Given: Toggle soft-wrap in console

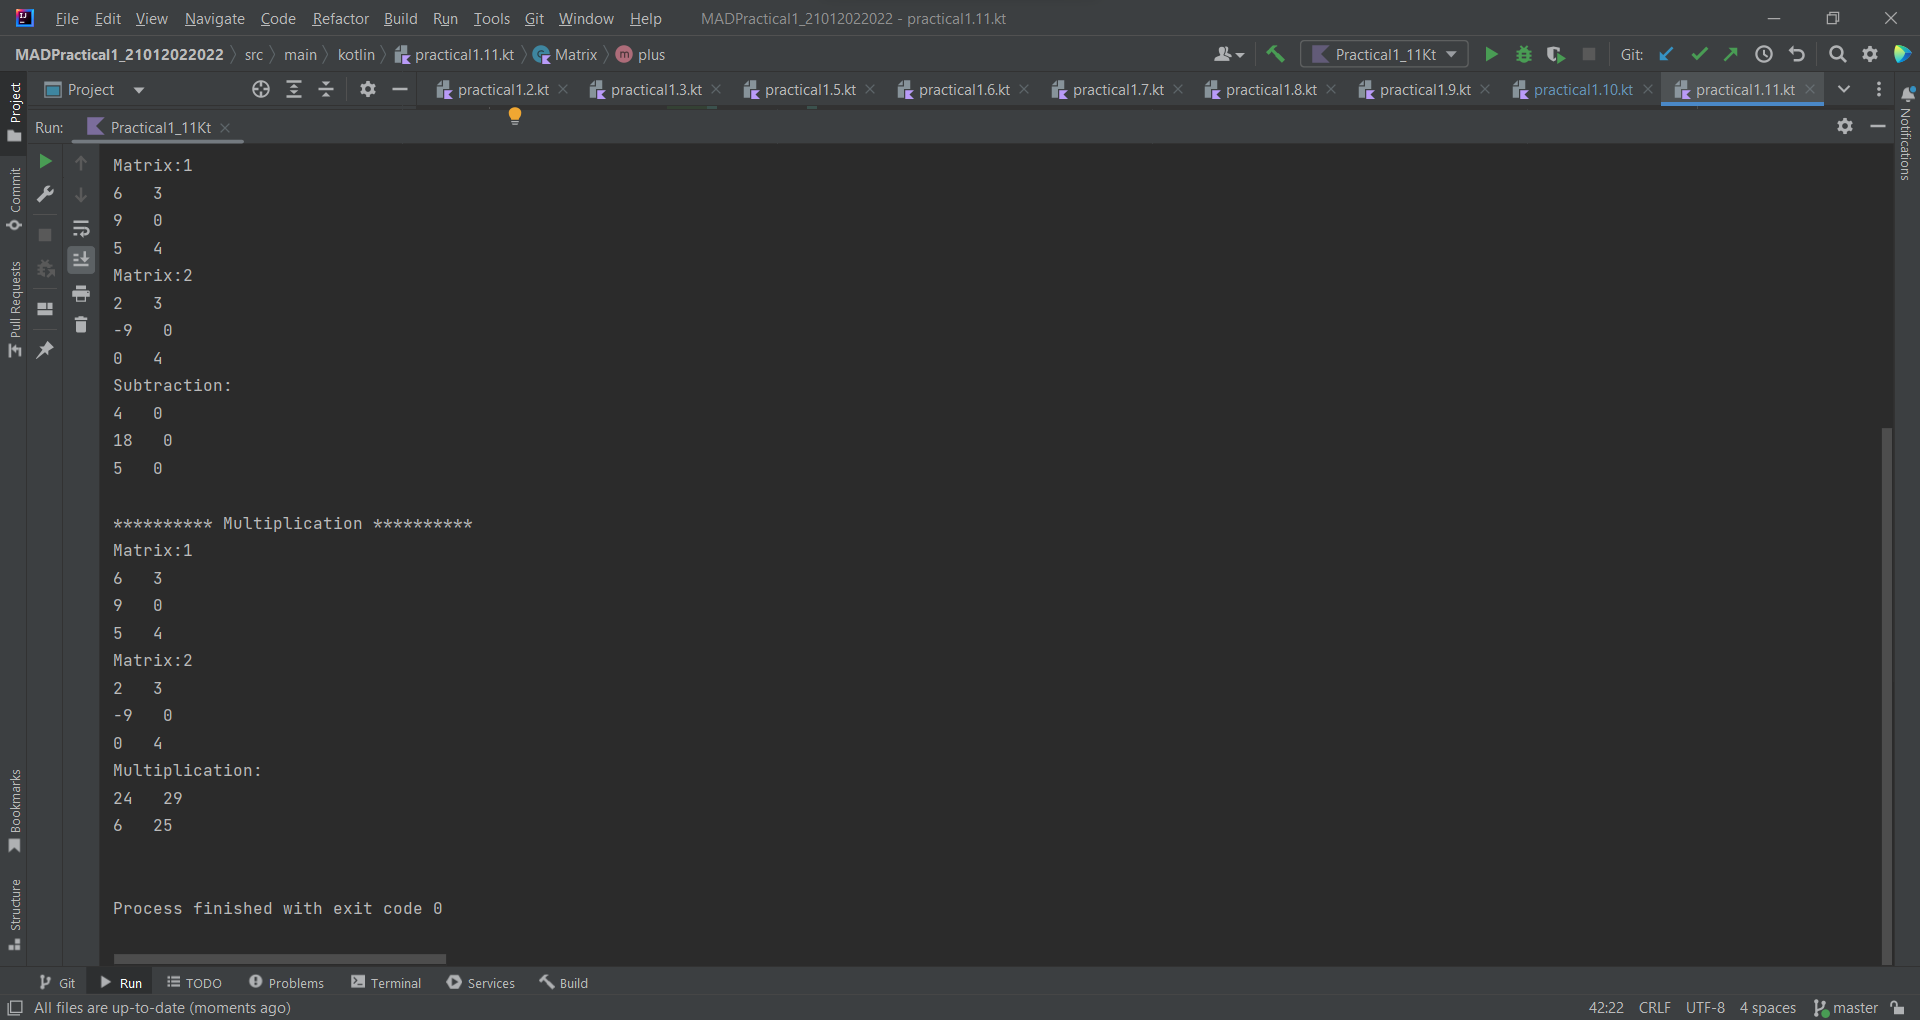Looking at the screenshot, I should [x=81, y=228].
